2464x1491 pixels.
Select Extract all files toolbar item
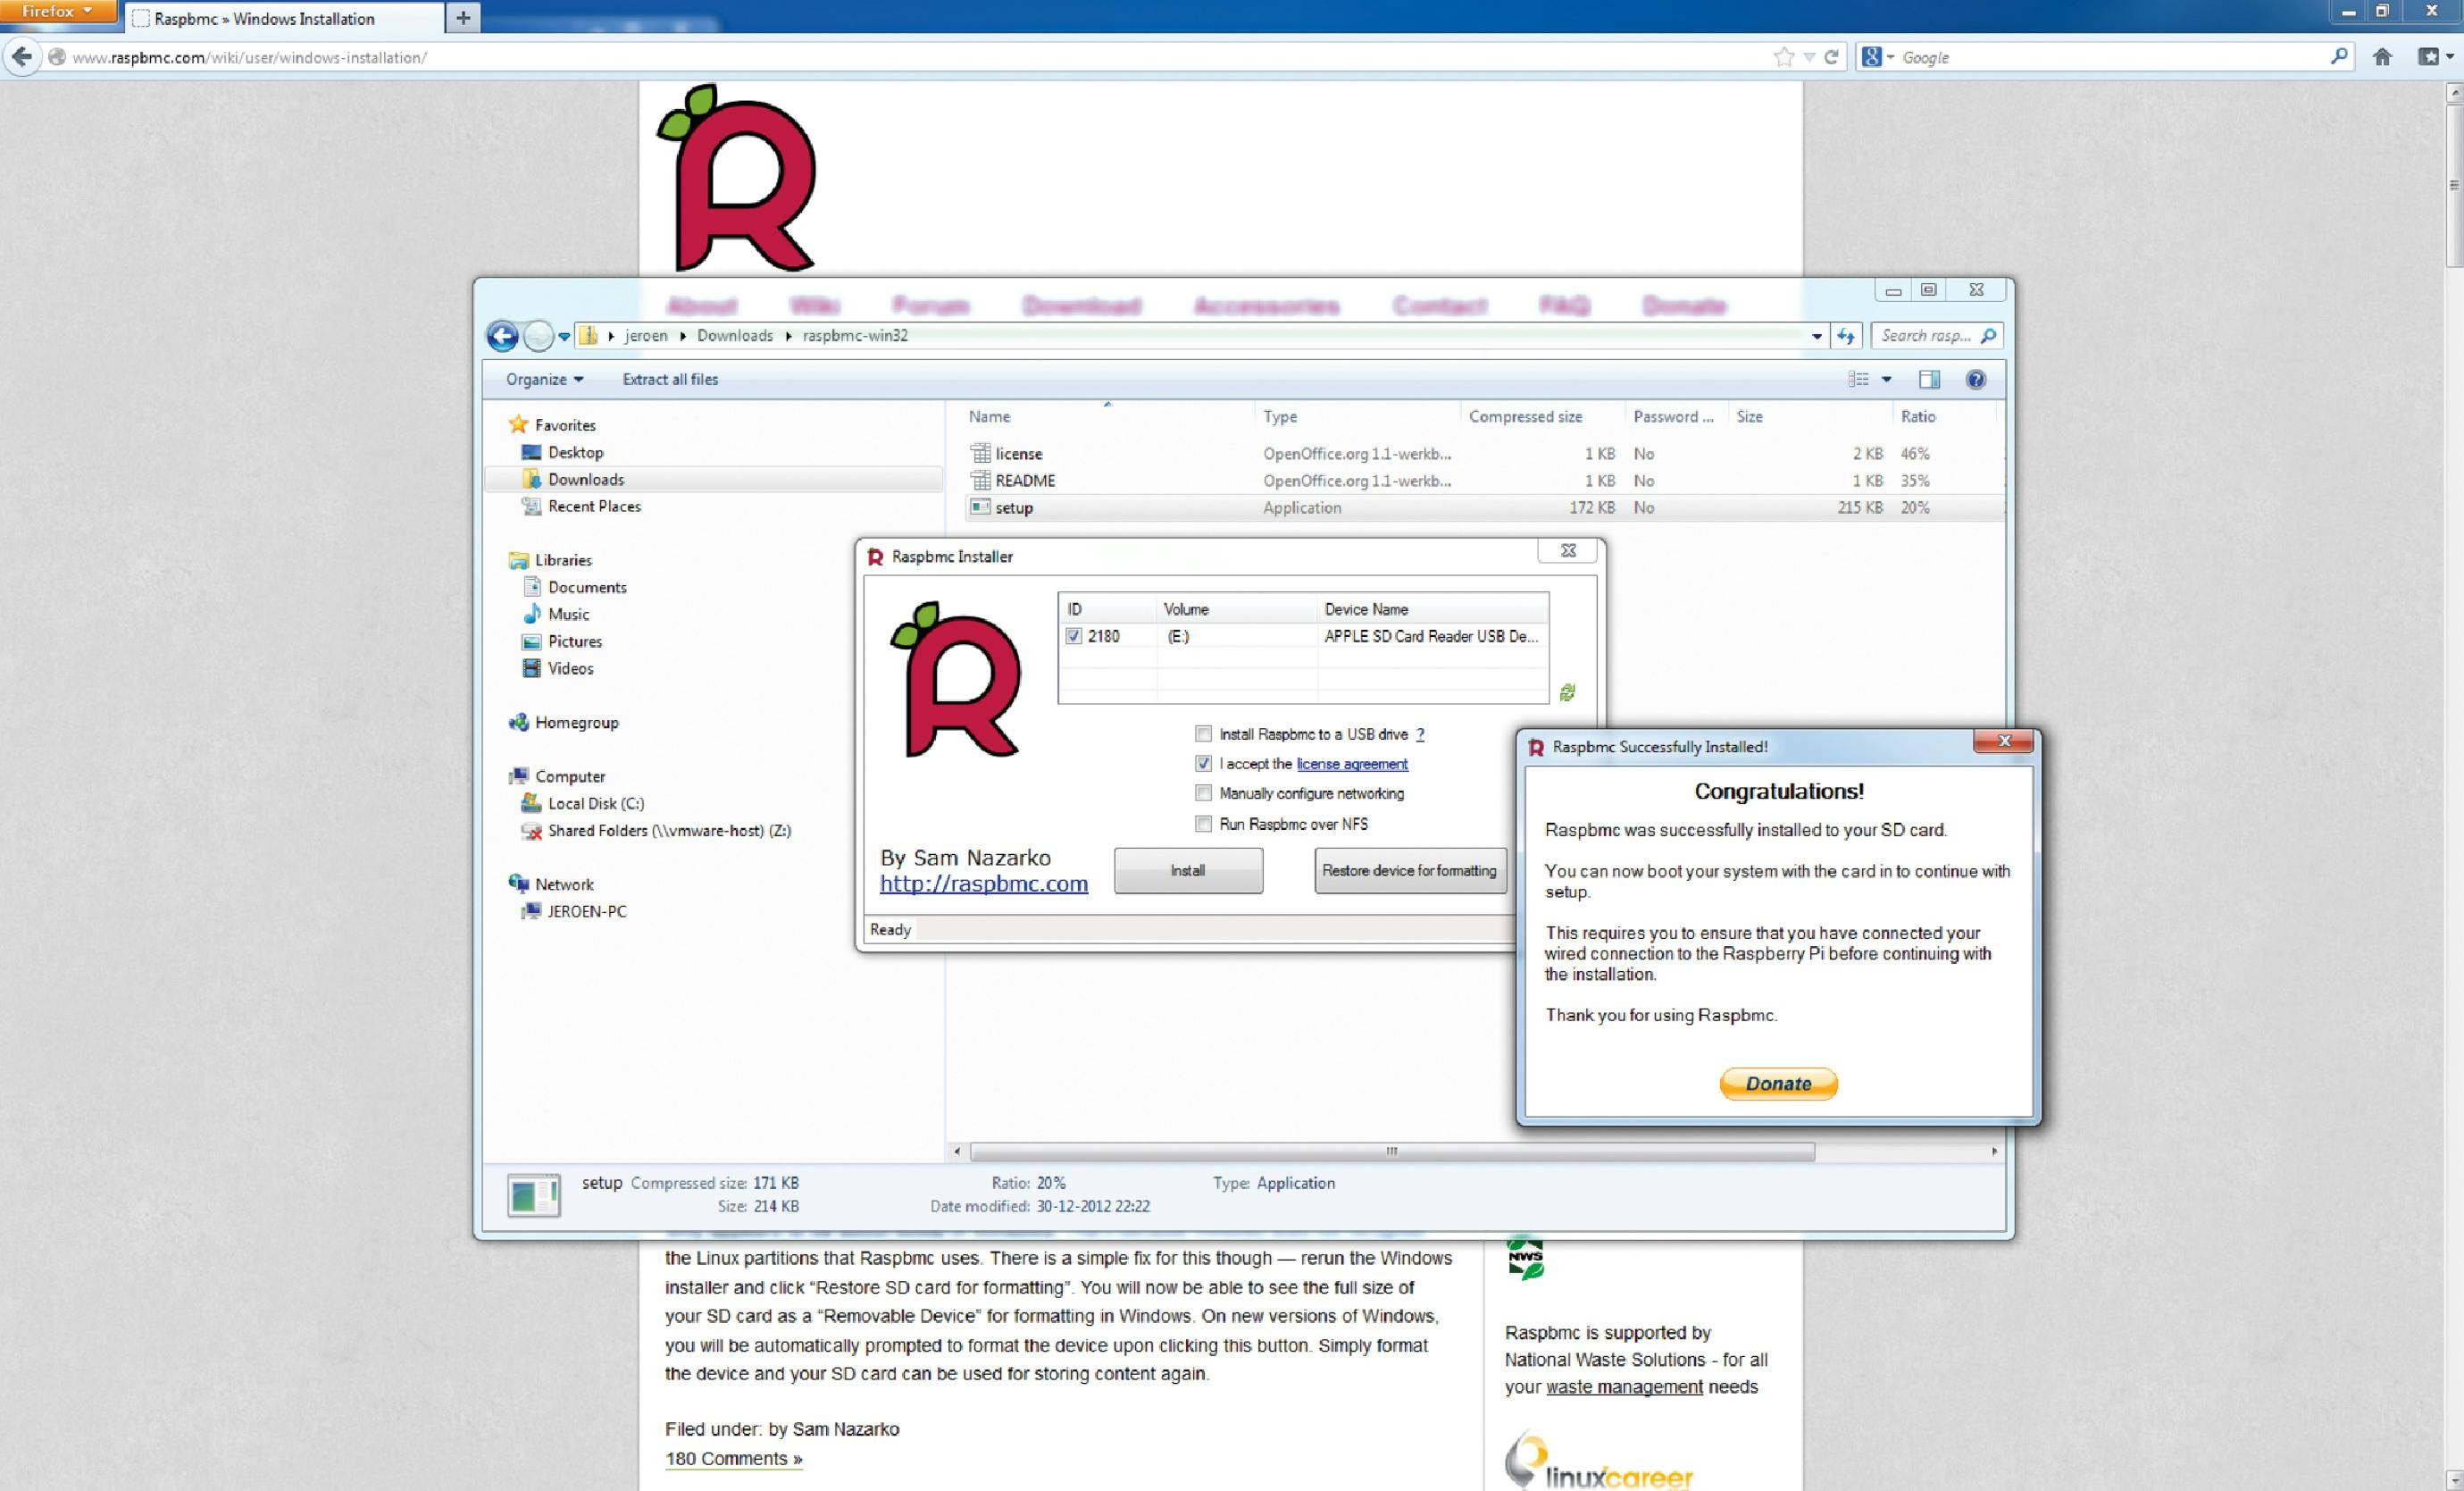click(x=670, y=379)
